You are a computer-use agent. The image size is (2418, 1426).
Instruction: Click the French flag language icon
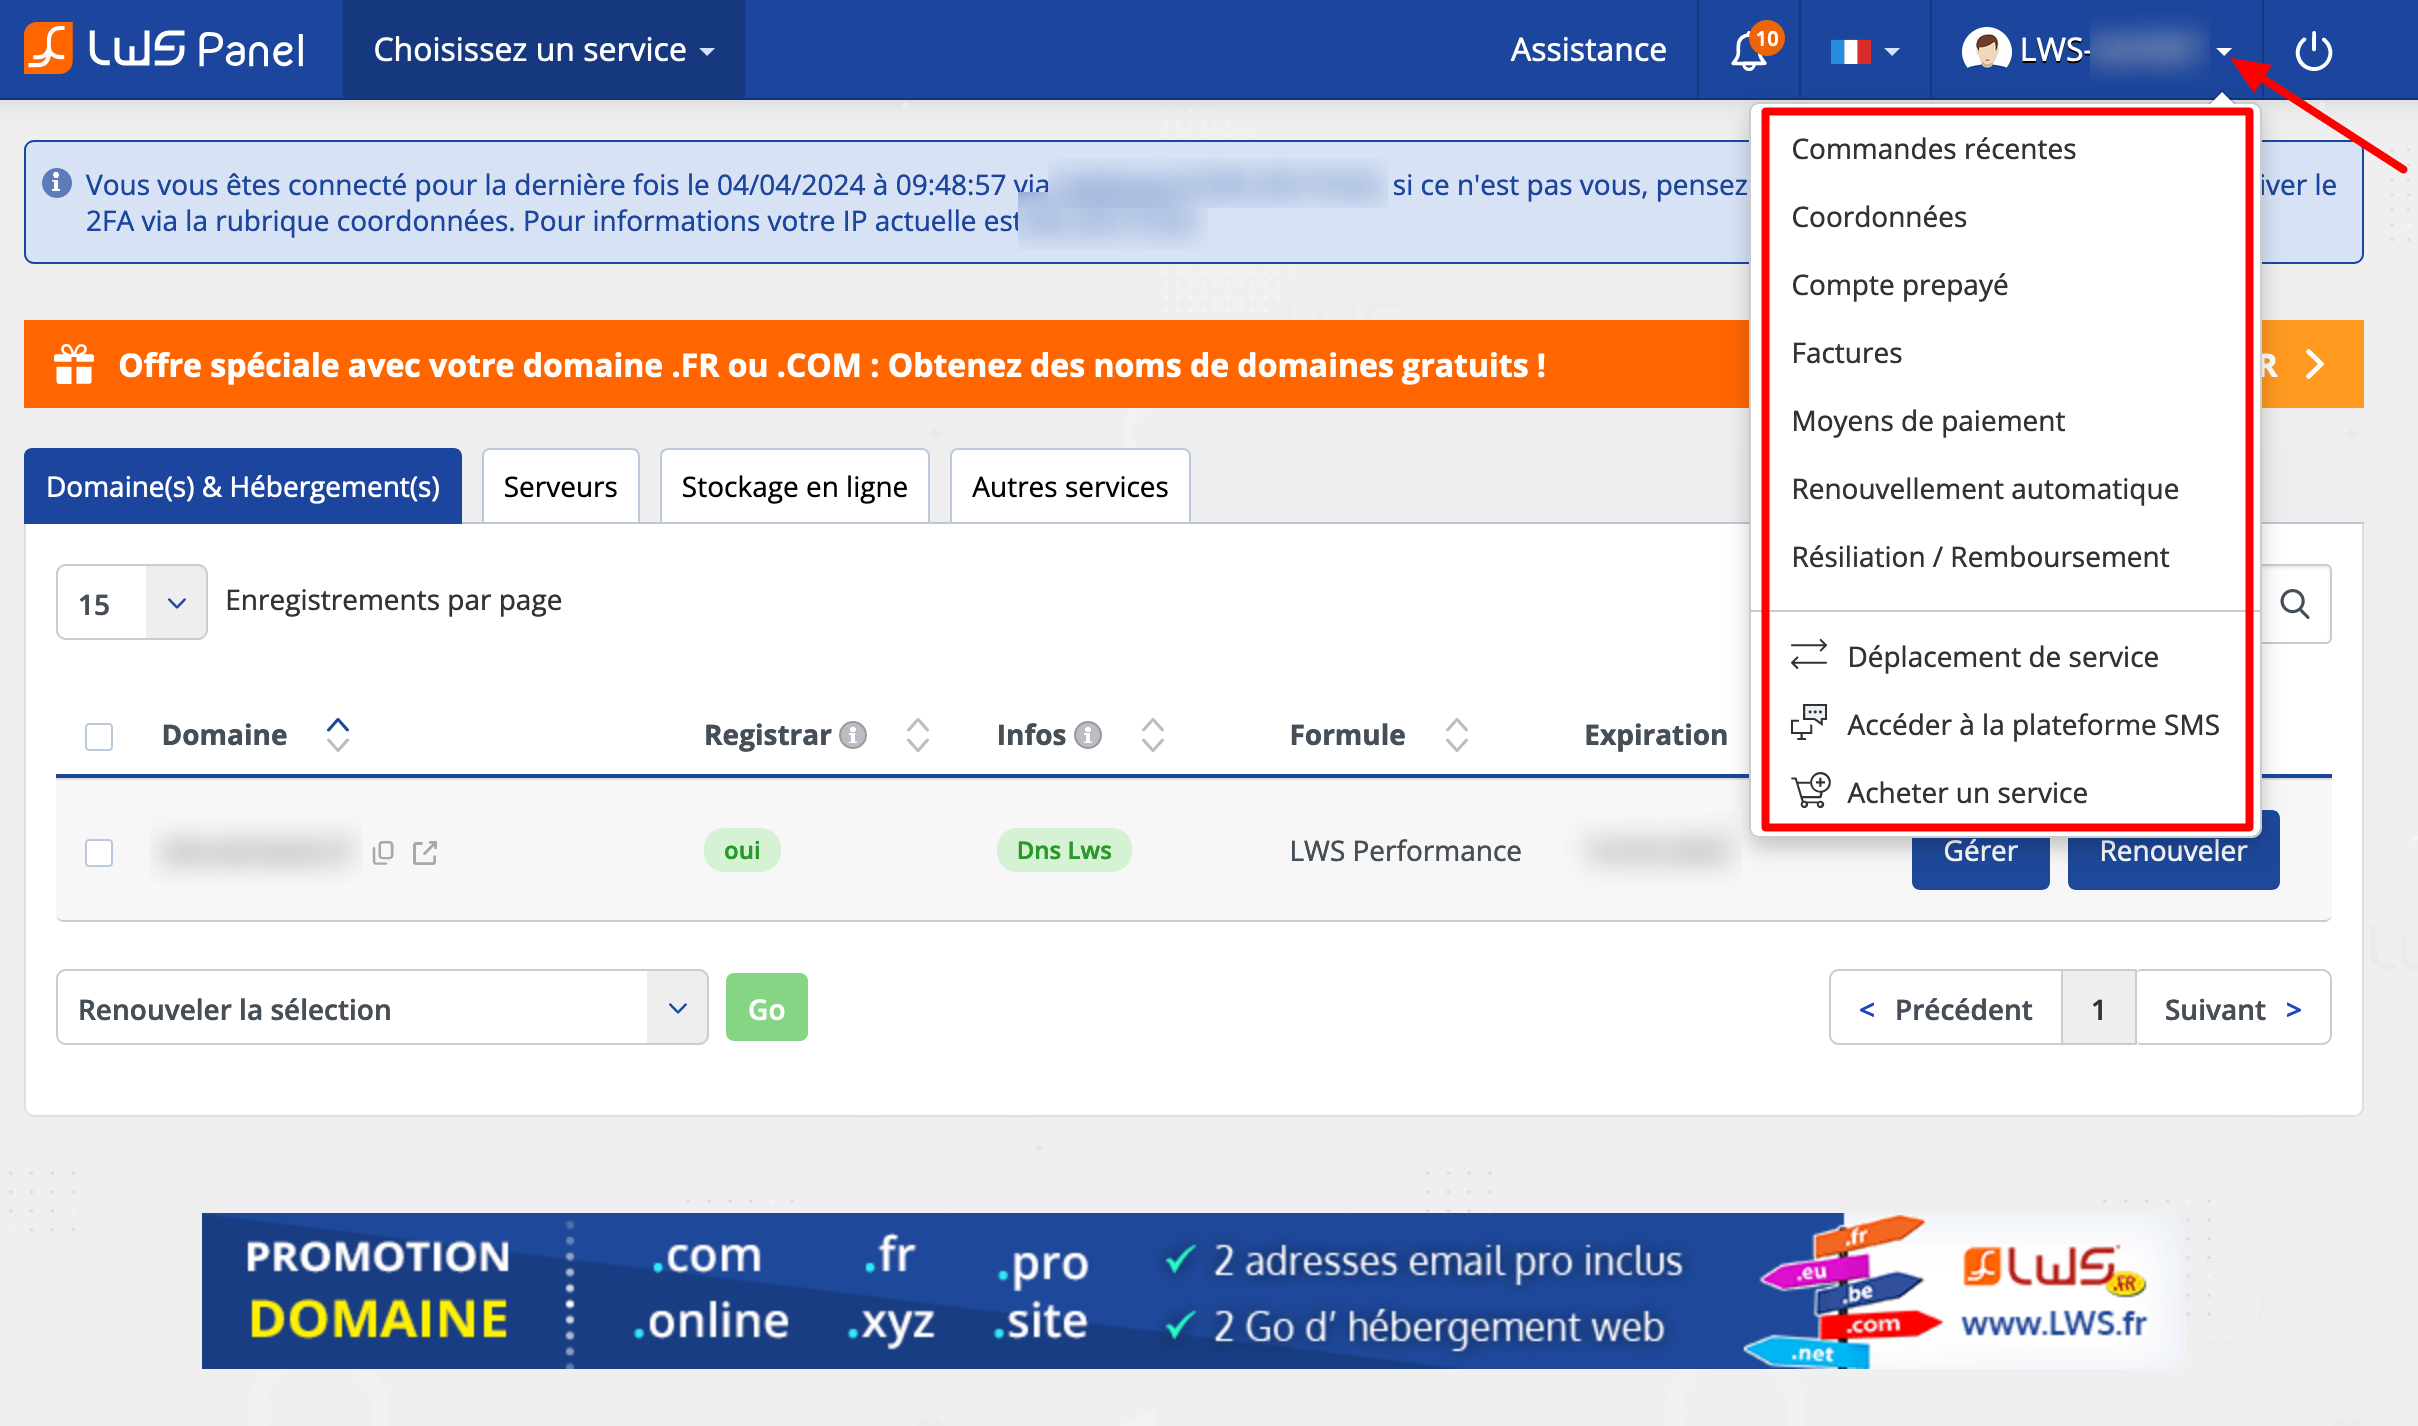[1850, 51]
